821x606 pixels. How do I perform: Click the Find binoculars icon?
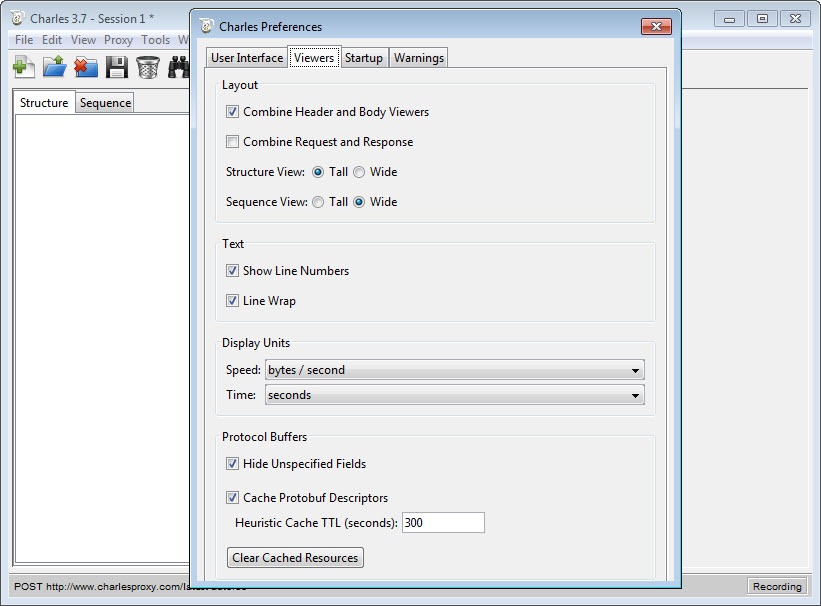[x=178, y=67]
